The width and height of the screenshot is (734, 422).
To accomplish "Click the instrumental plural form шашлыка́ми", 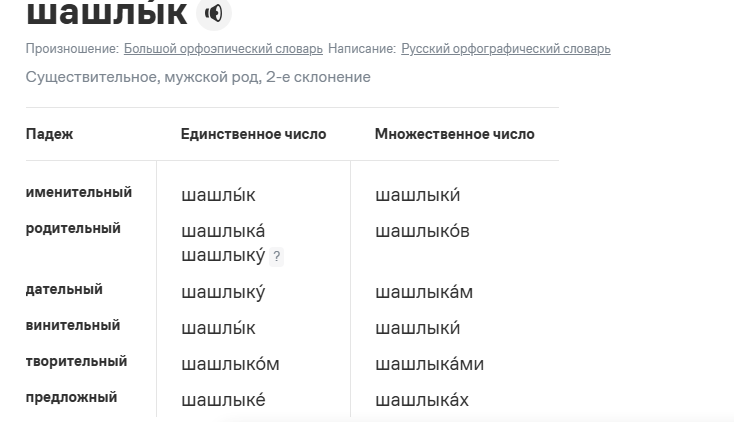I will pyautogui.click(x=429, y=364).
